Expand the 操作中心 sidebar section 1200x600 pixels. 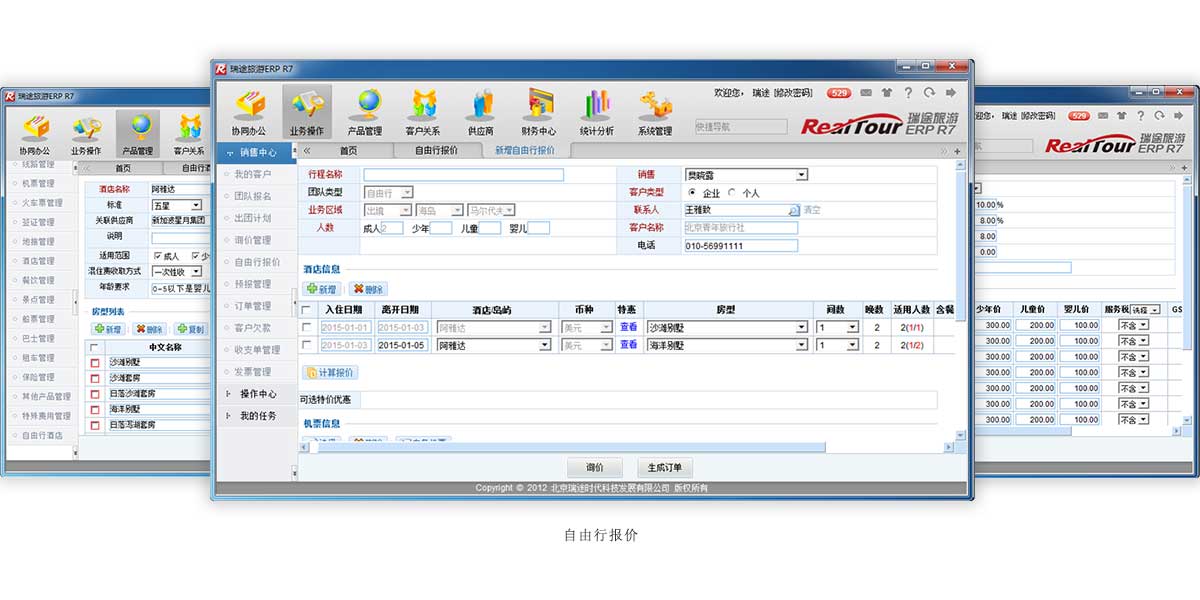[x=257, y=394]
